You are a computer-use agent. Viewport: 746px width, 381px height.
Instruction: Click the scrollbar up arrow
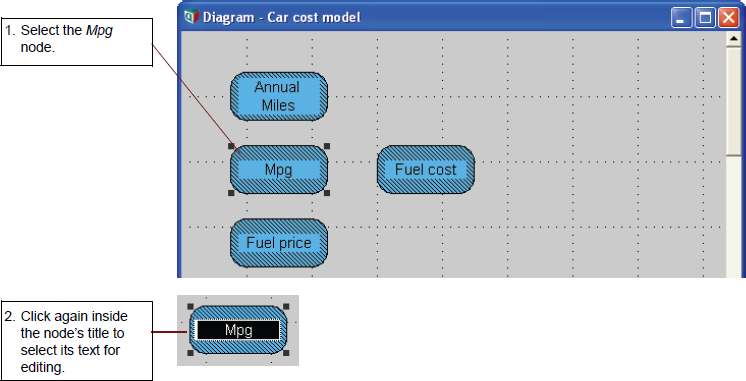(734, 39)
